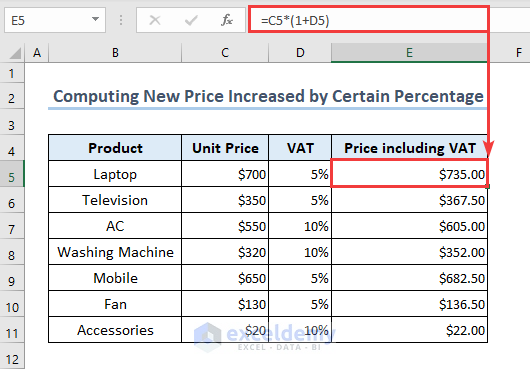Click the three-dot formula bar handle
The width and height of the screenshot is (530, 369).
click(x=121, y=20)
